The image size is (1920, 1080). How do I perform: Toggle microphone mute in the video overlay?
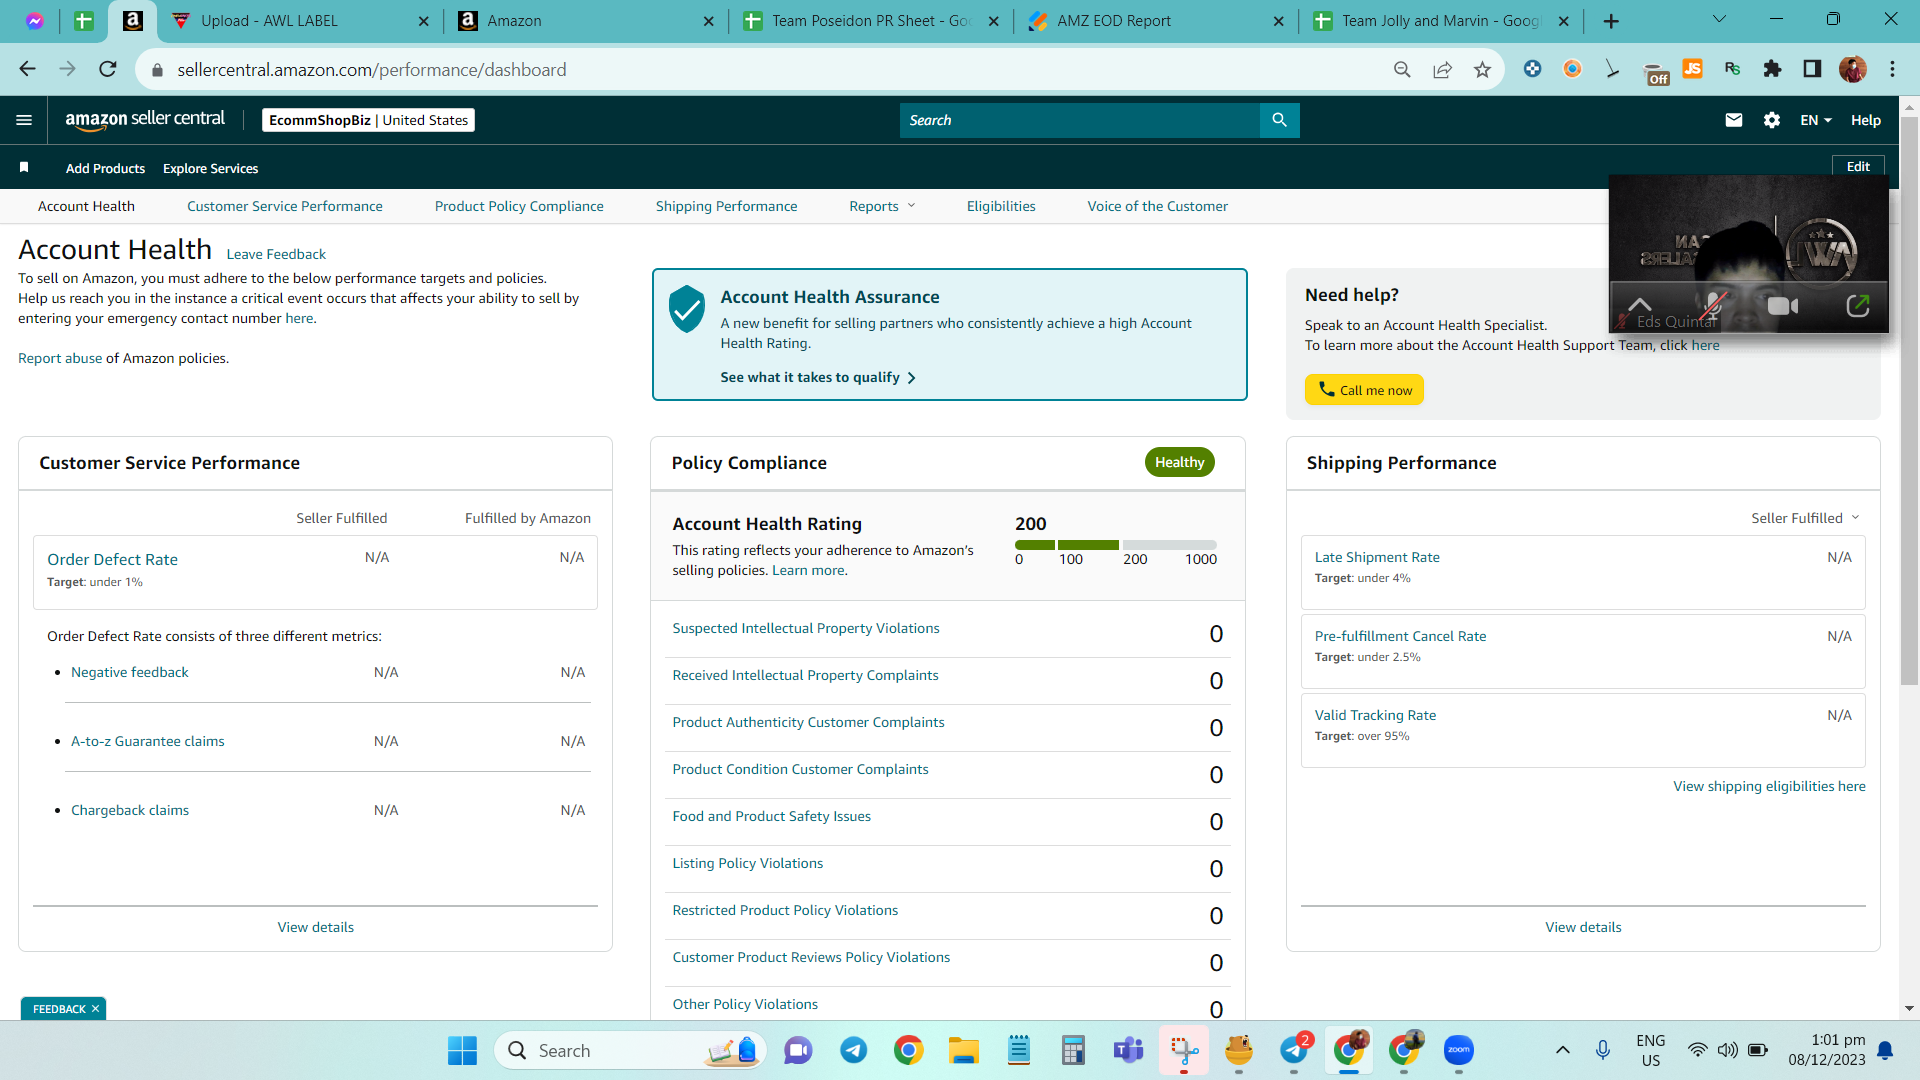tap(1714, 306)
